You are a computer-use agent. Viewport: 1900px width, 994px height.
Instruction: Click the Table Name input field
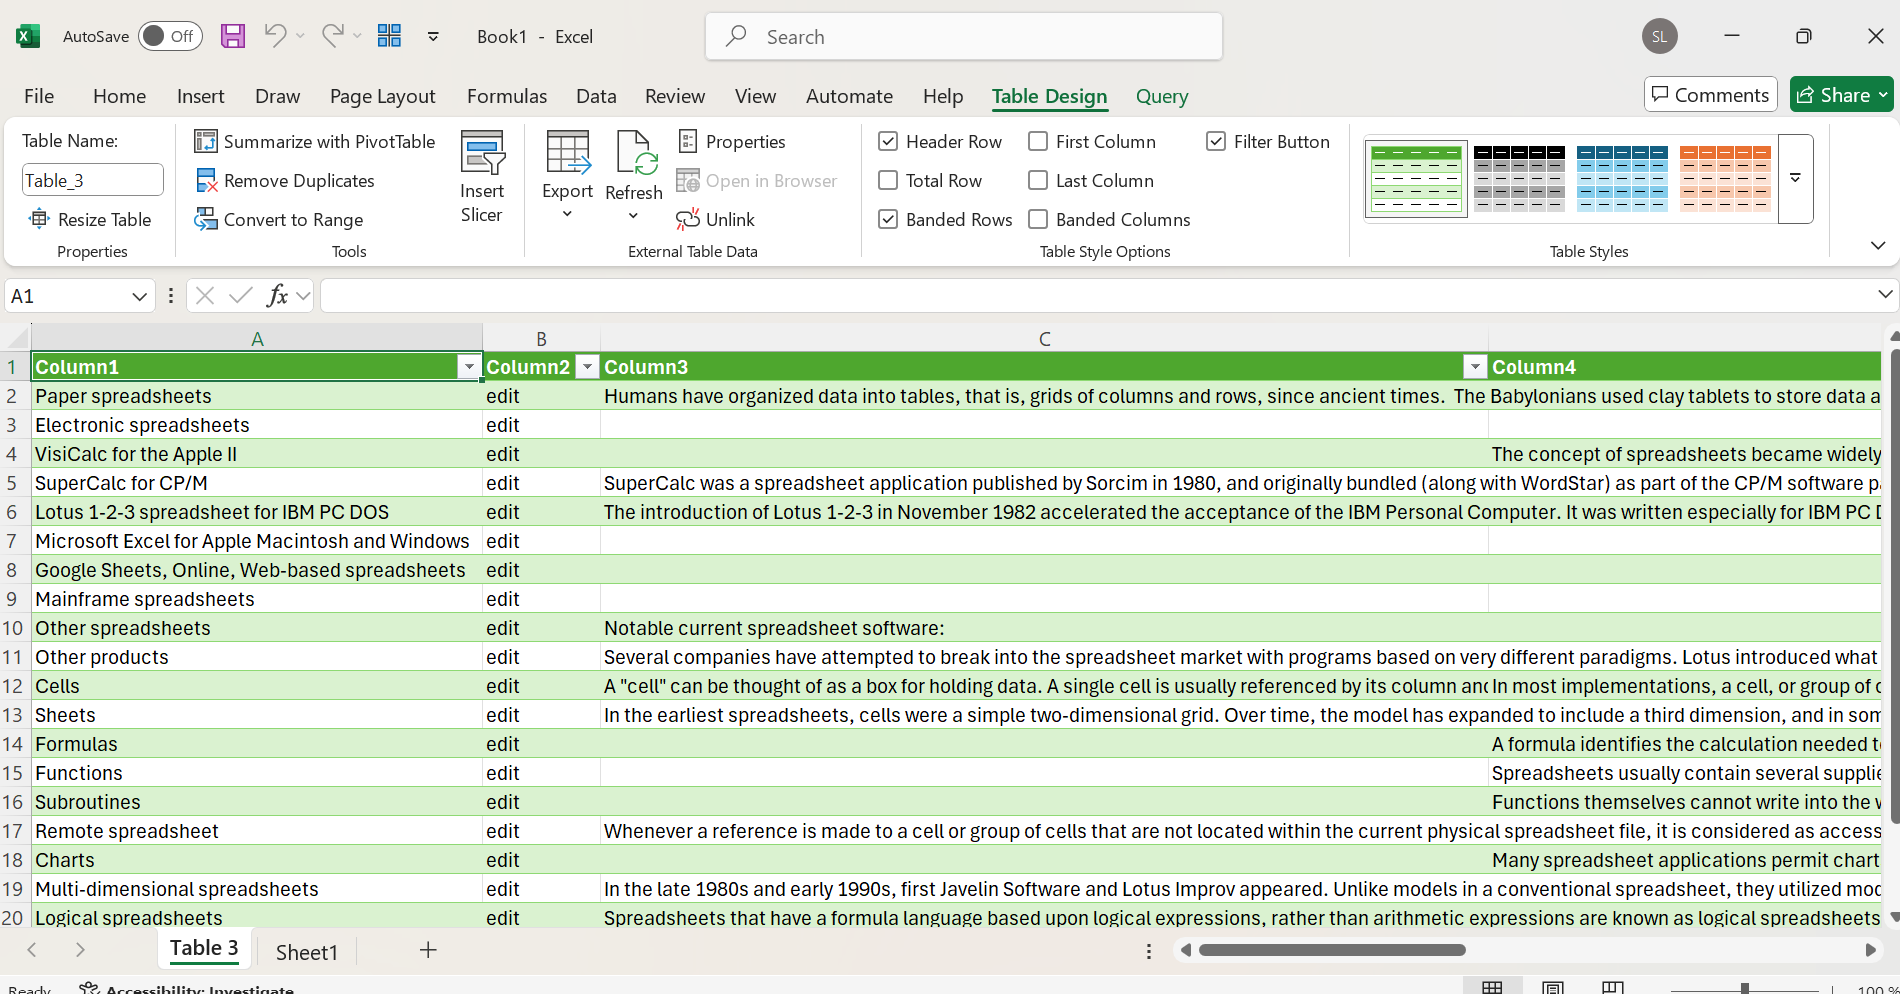[x=92, y=180]
